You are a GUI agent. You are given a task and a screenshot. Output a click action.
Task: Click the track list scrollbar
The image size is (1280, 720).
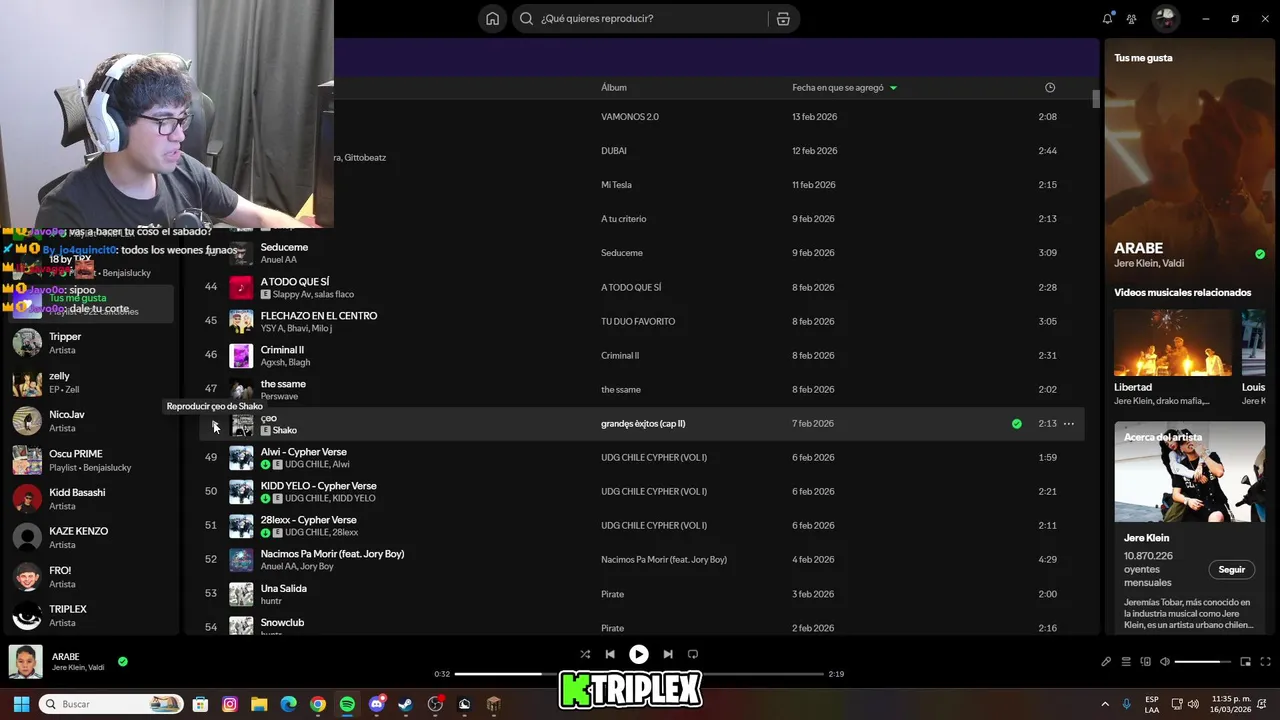1096,98
